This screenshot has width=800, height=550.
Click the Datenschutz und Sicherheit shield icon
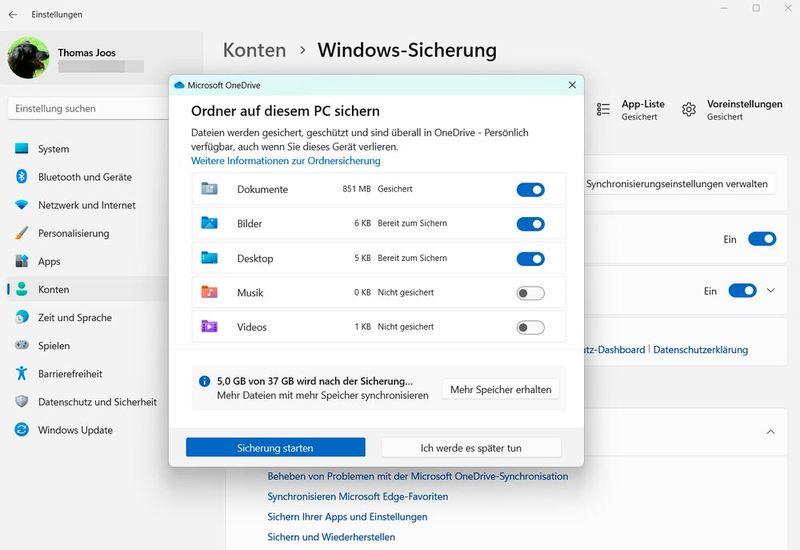21,401
